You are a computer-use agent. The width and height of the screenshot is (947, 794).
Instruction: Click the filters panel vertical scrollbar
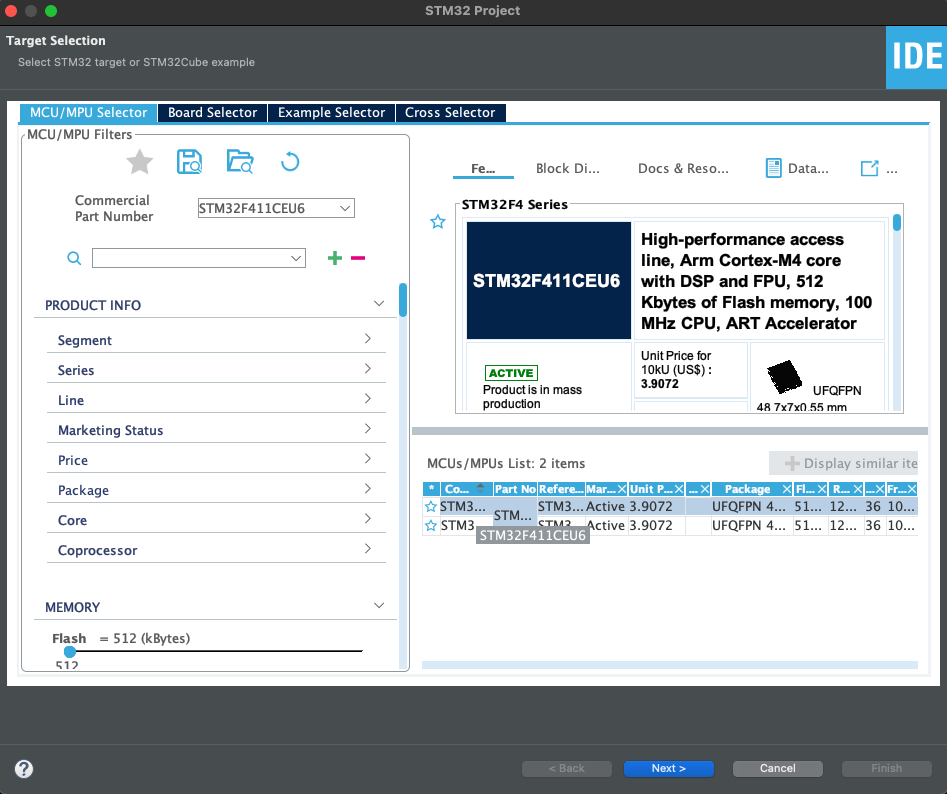[403, 299]
